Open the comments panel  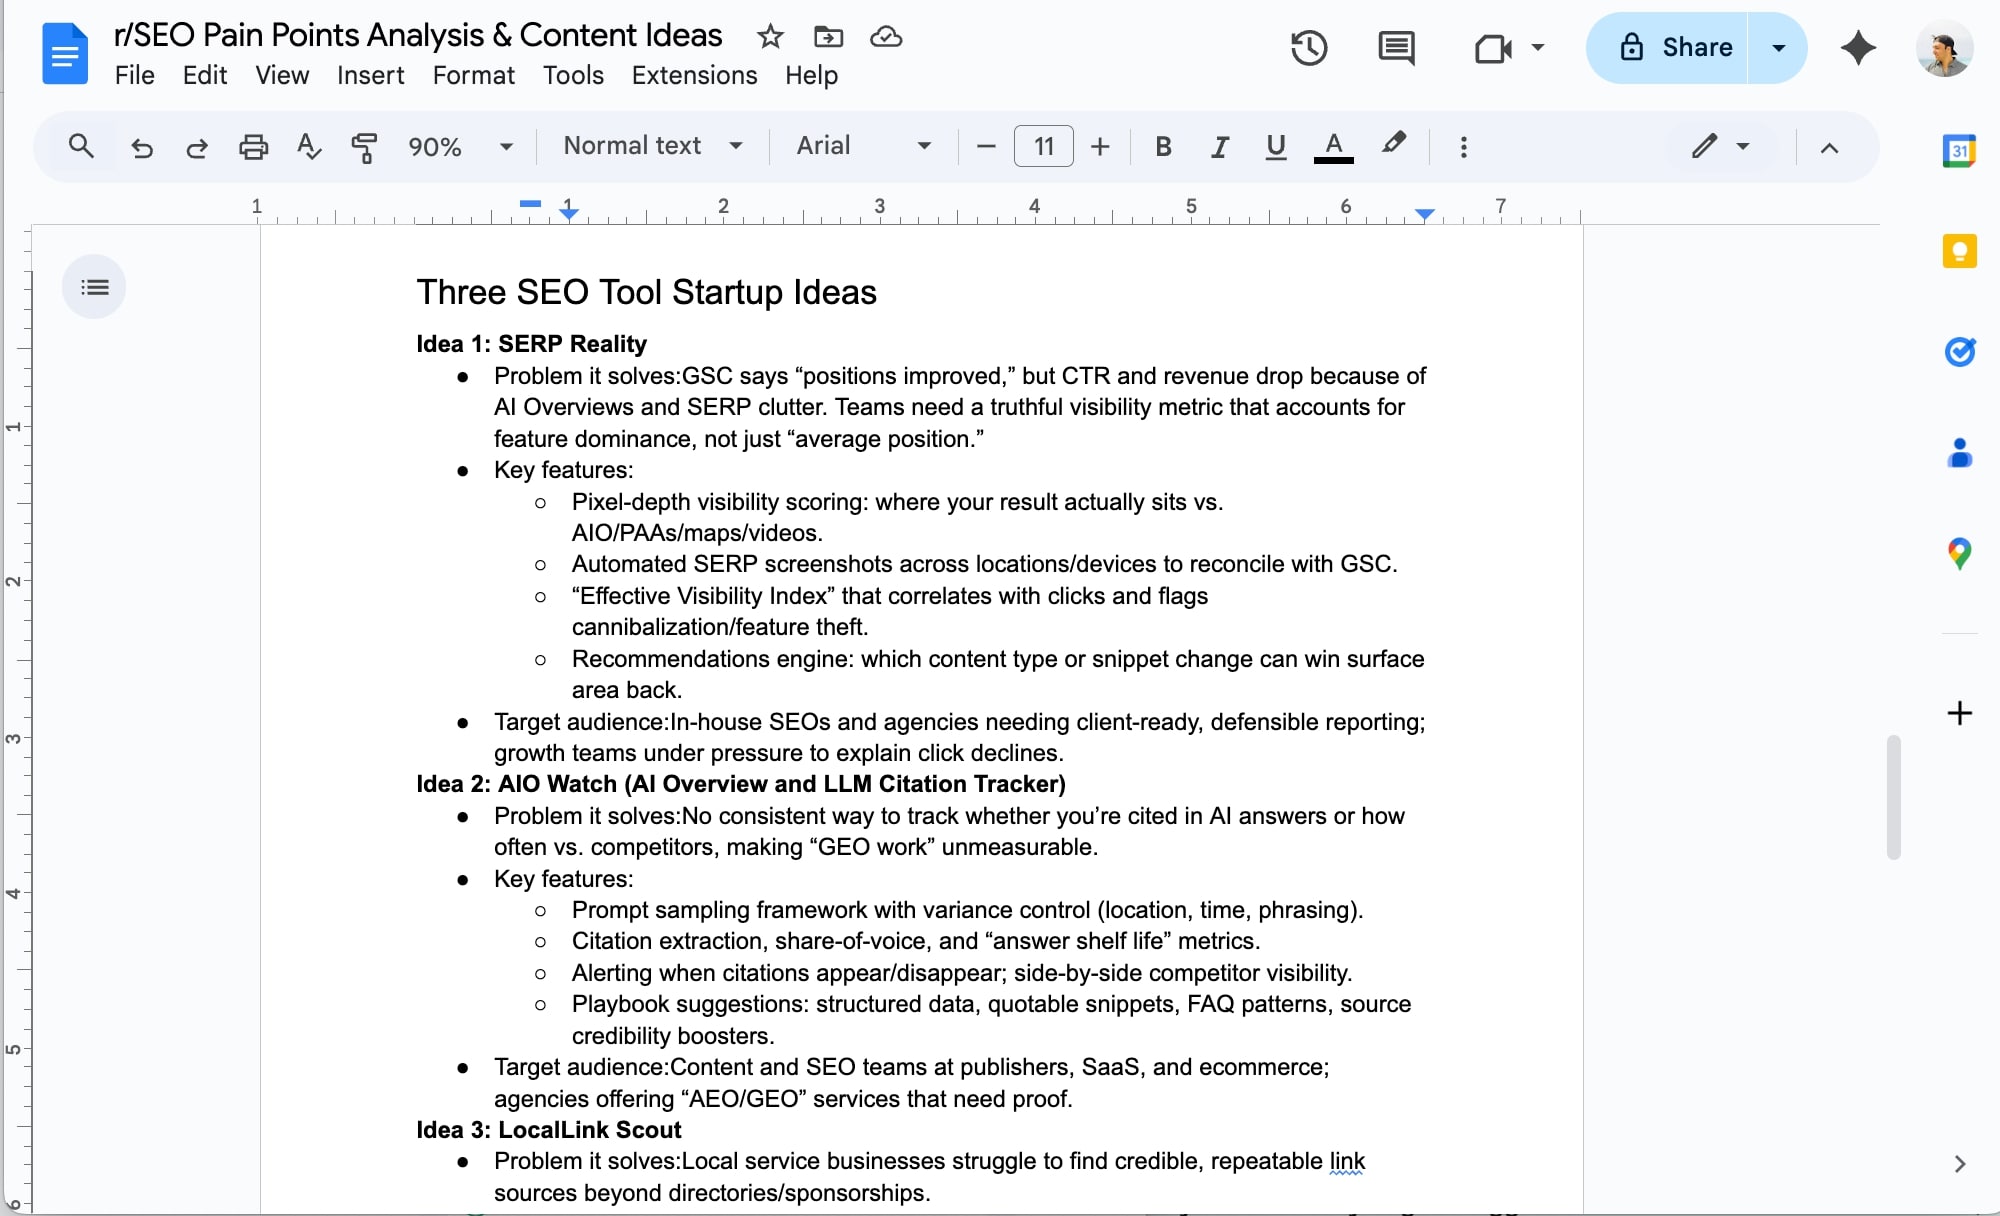(x=1395, y=47)
